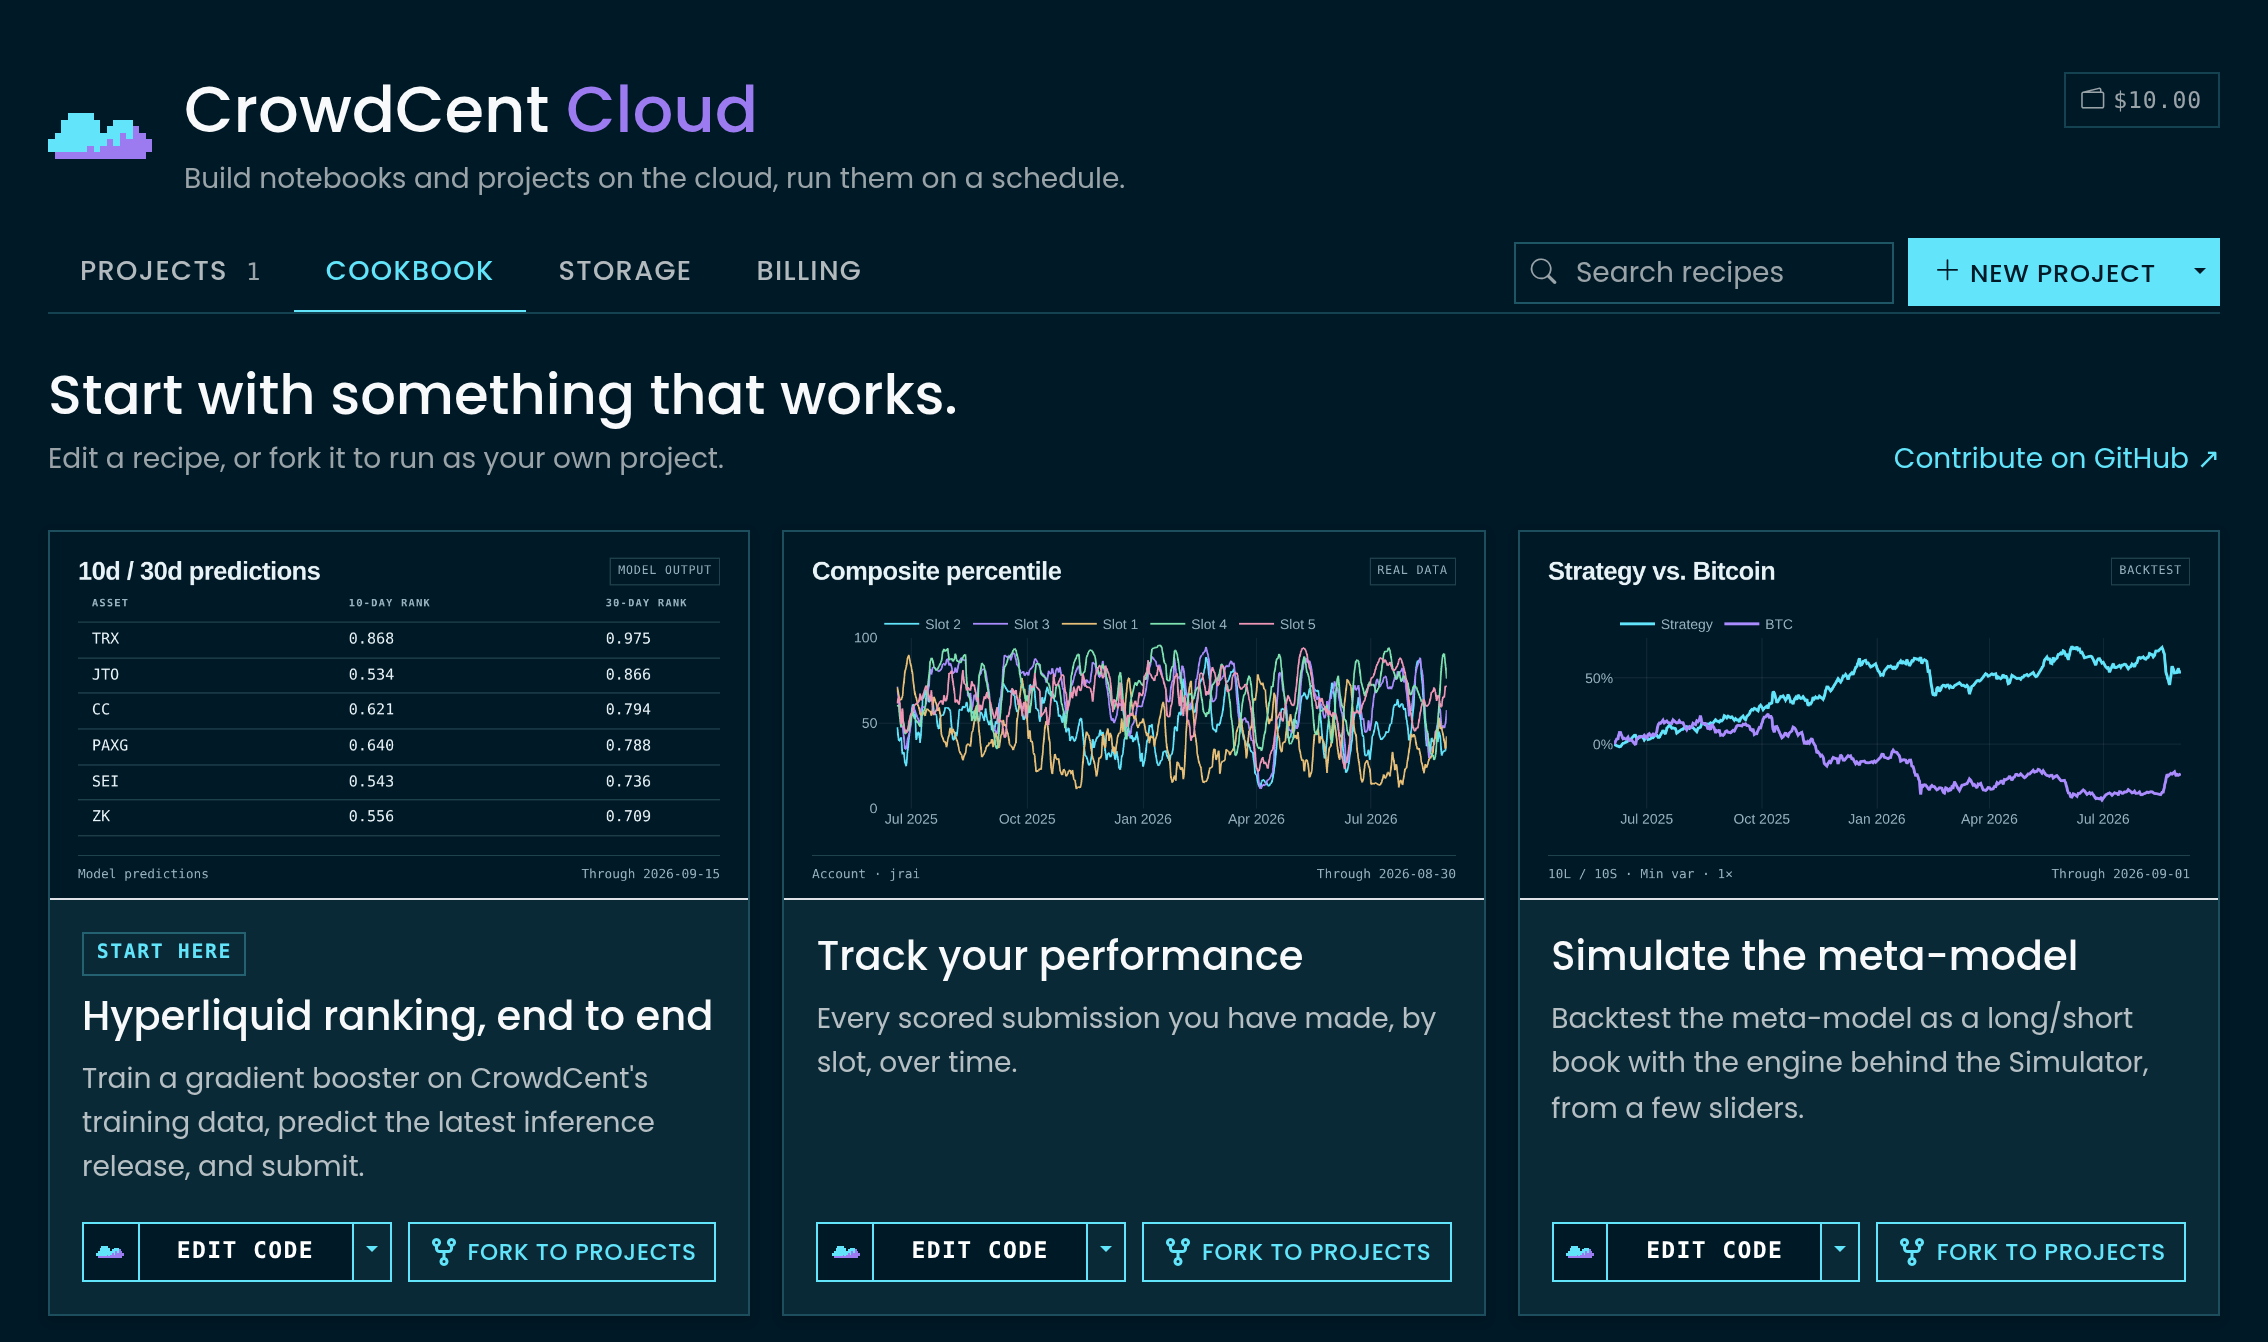
Task: Click the CrowdCent cloud logo icon
Action: coord(100,137)
